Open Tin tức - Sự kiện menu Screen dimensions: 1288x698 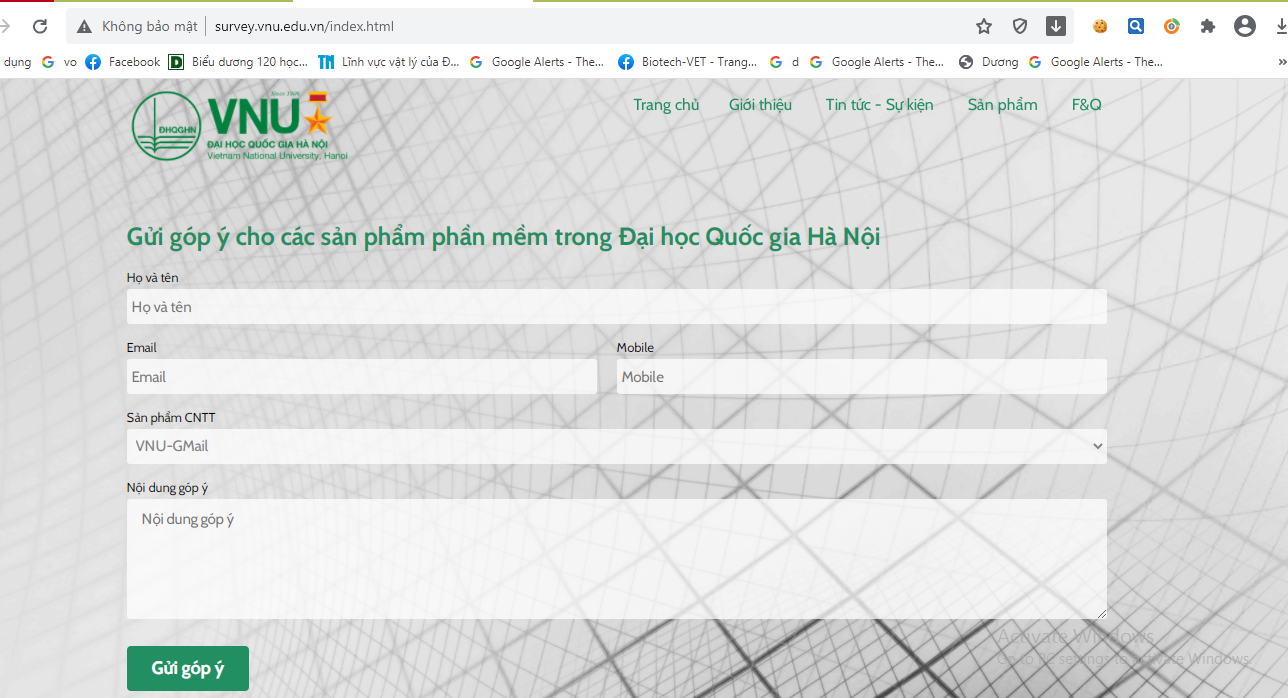(879, 105)
